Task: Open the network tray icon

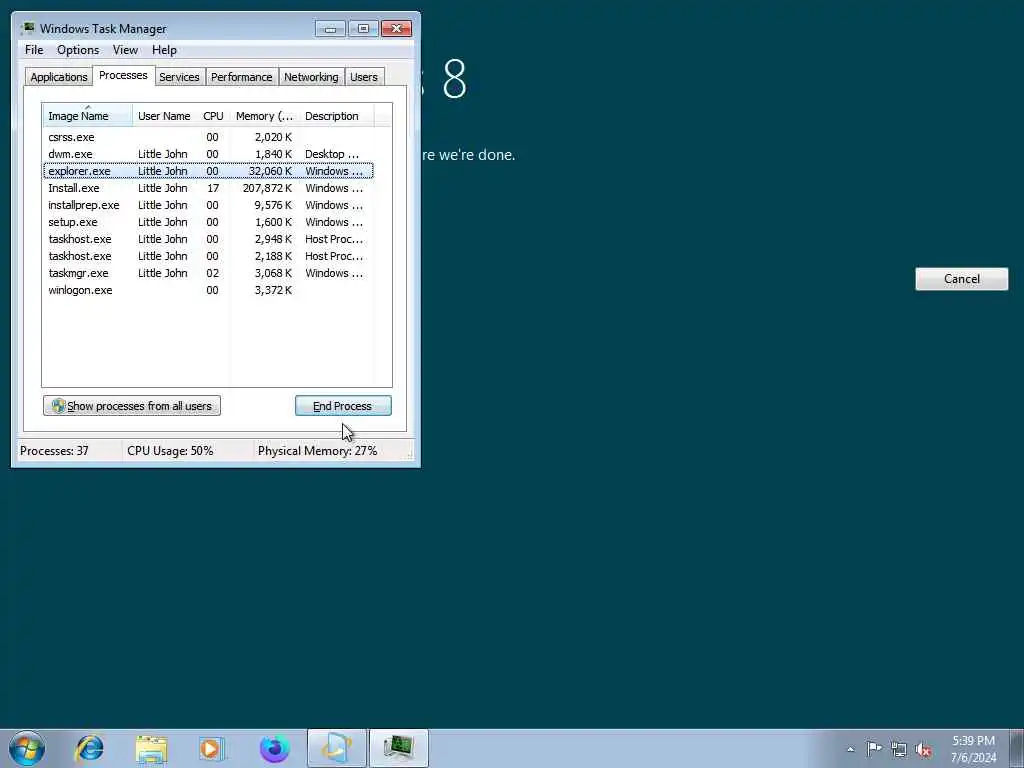Action: [899, 749]
